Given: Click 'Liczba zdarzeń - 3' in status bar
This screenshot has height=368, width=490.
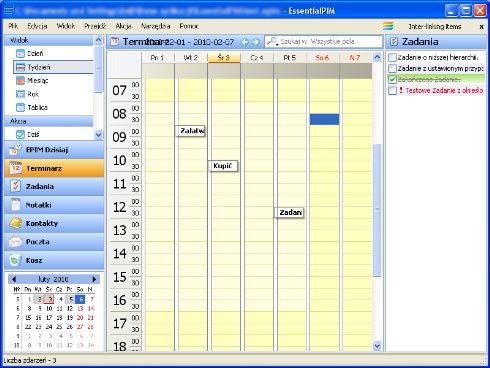Looking at the screenshot, I should pyautogui.click(x=30, y=360).
